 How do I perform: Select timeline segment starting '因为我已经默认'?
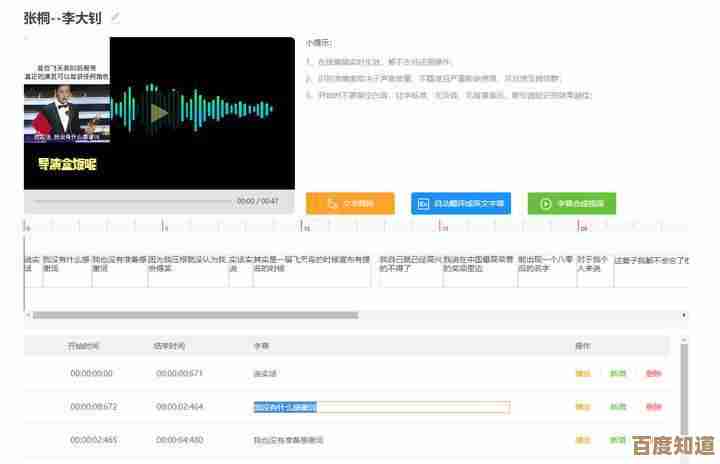pos(188,271)
